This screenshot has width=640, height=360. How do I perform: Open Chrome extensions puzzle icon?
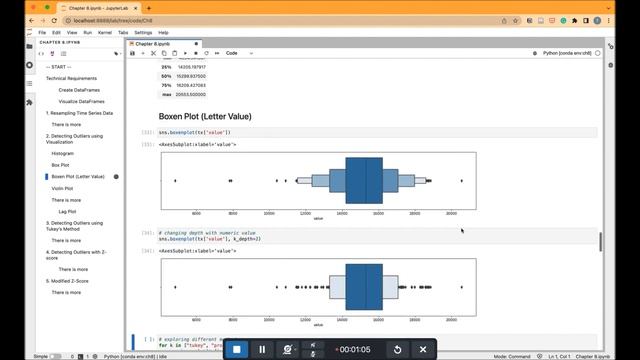coord(575,20)
